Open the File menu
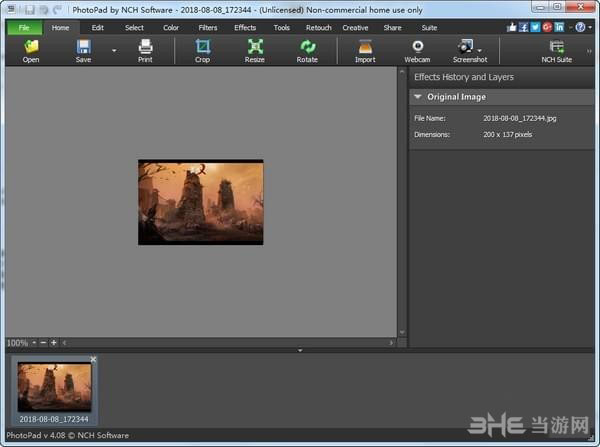 pos(22,28)
